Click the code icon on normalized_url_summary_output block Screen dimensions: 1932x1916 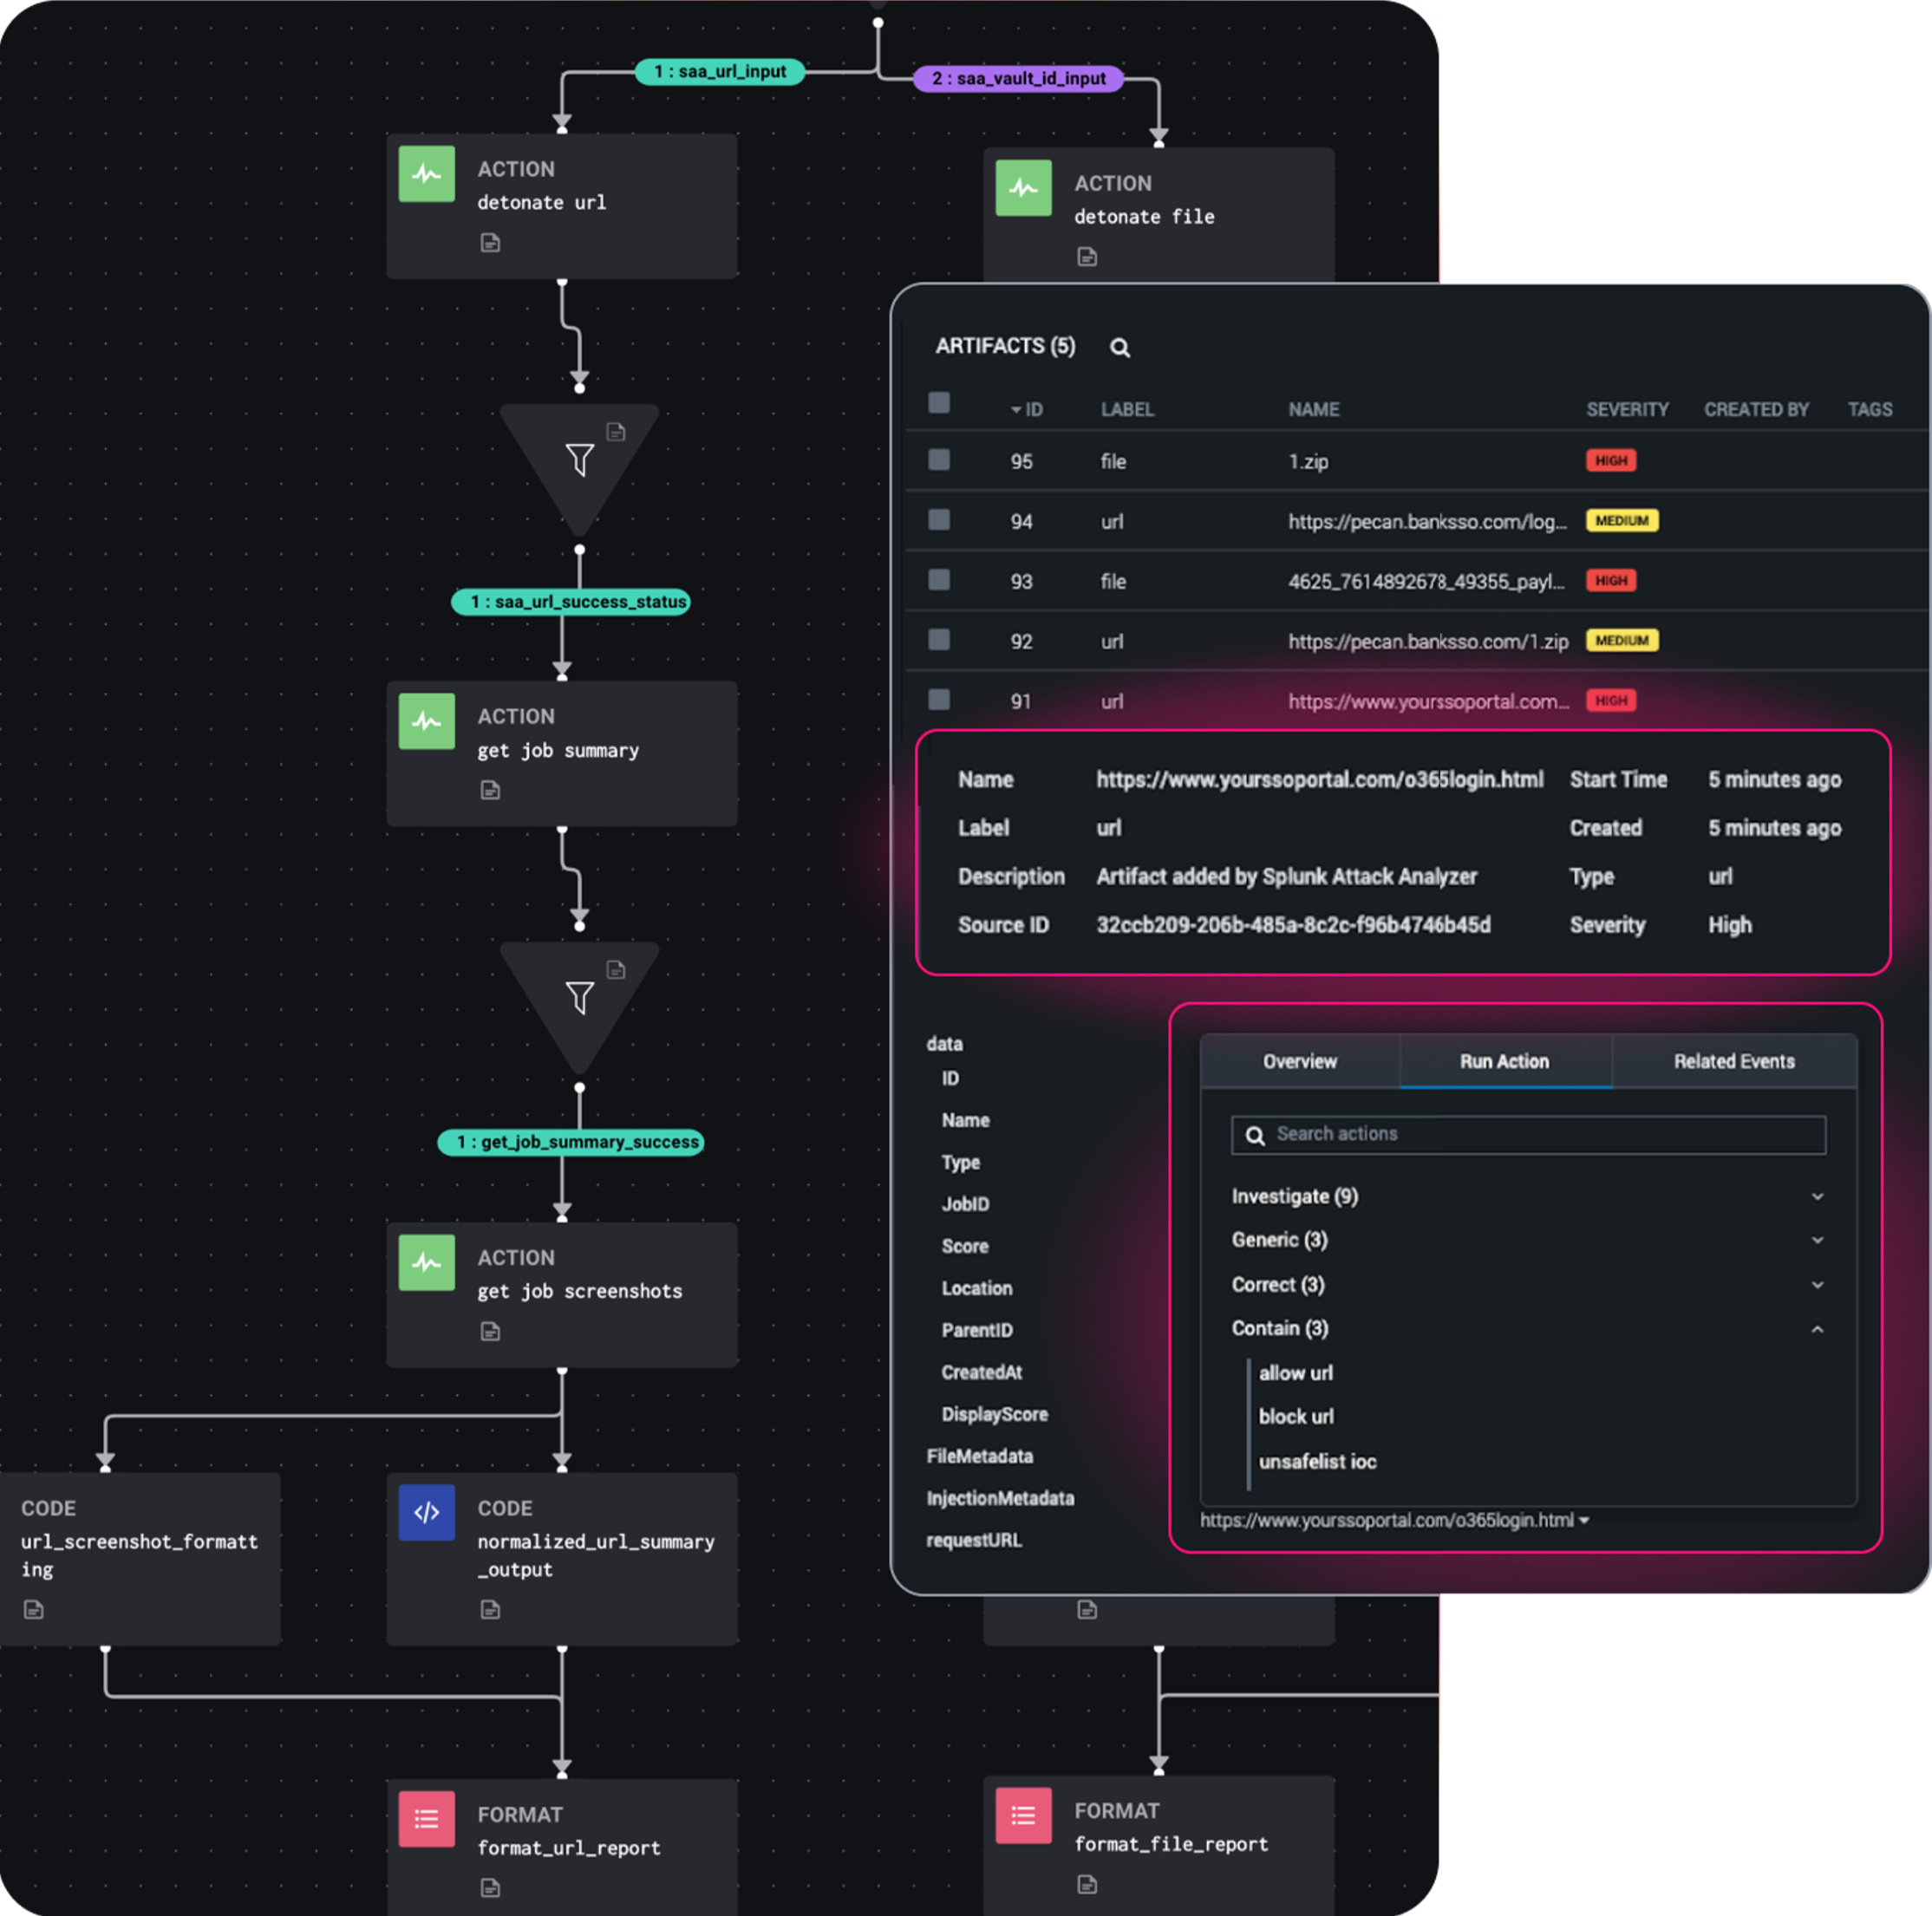427,1512
